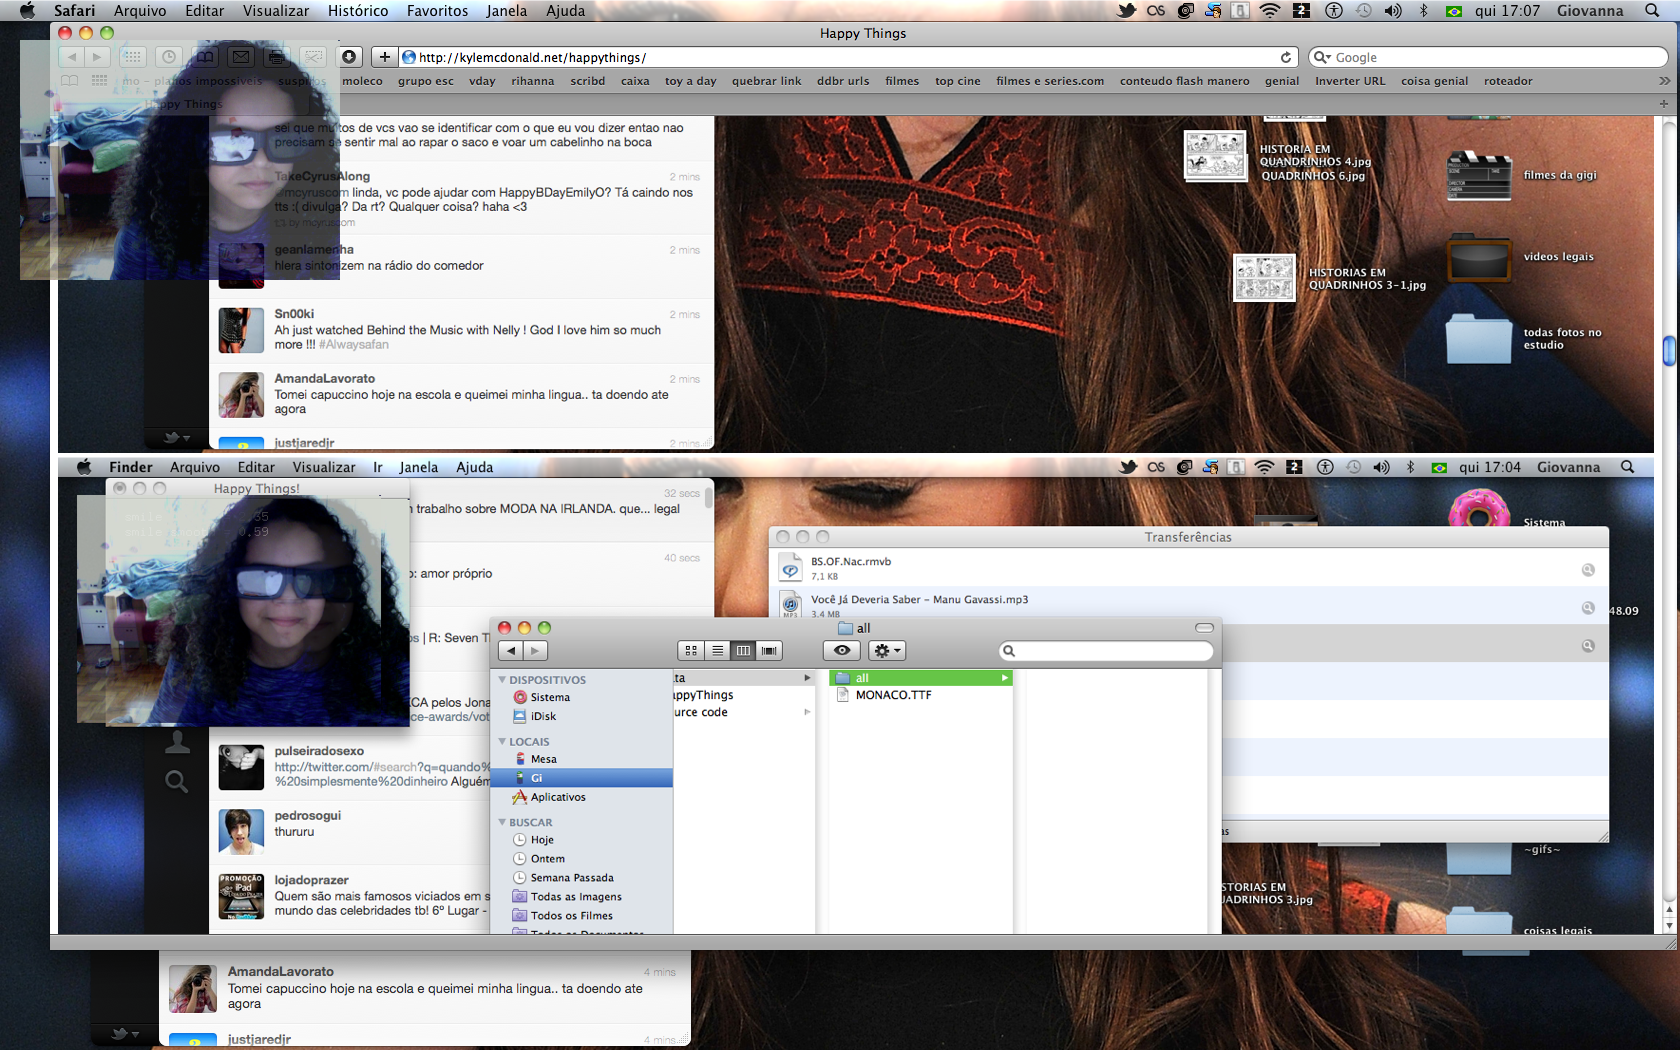The width and height of the screenshot is (1680, 1050).
Task: Select MONACO.TTF in the Finder column
Action: [x=893, y=695]
